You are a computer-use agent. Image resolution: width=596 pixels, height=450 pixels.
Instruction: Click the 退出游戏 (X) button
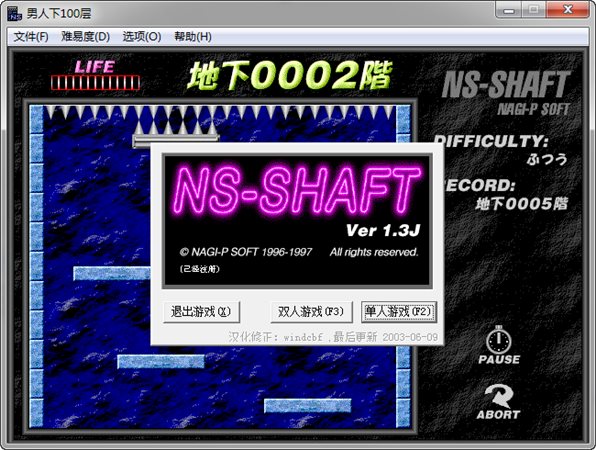(x=201, y=312)
